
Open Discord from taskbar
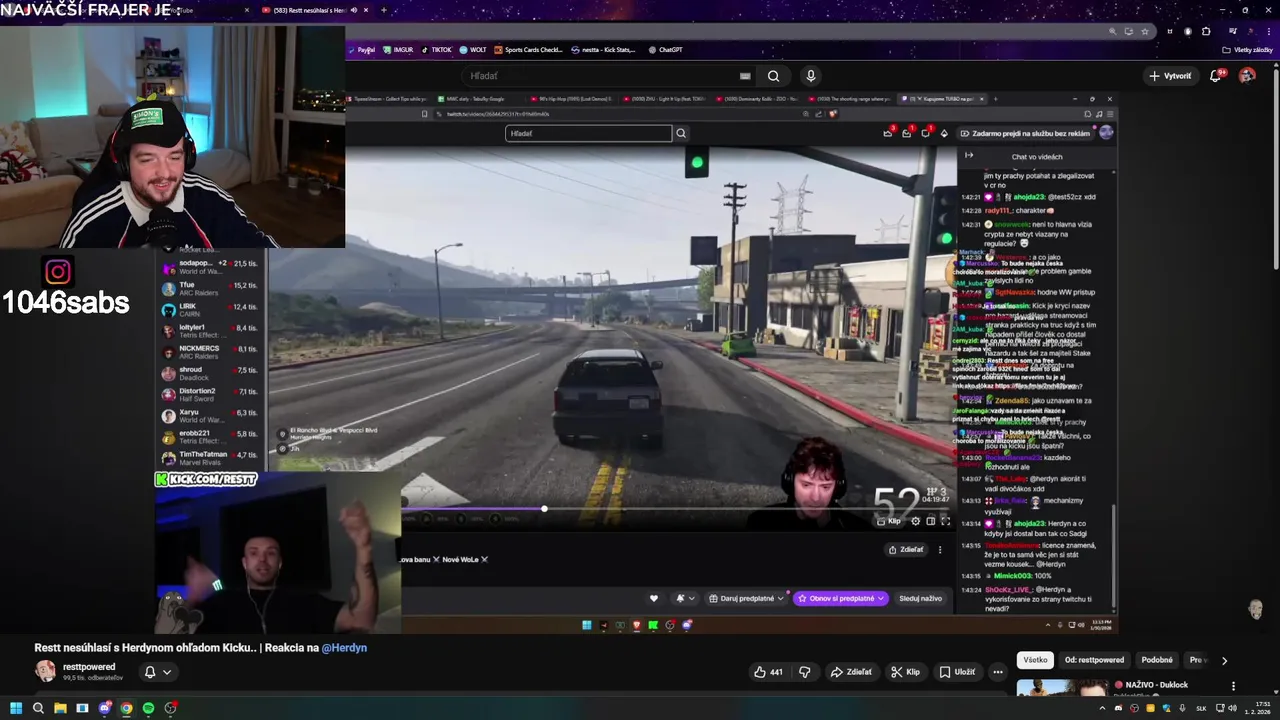(104, 708)
